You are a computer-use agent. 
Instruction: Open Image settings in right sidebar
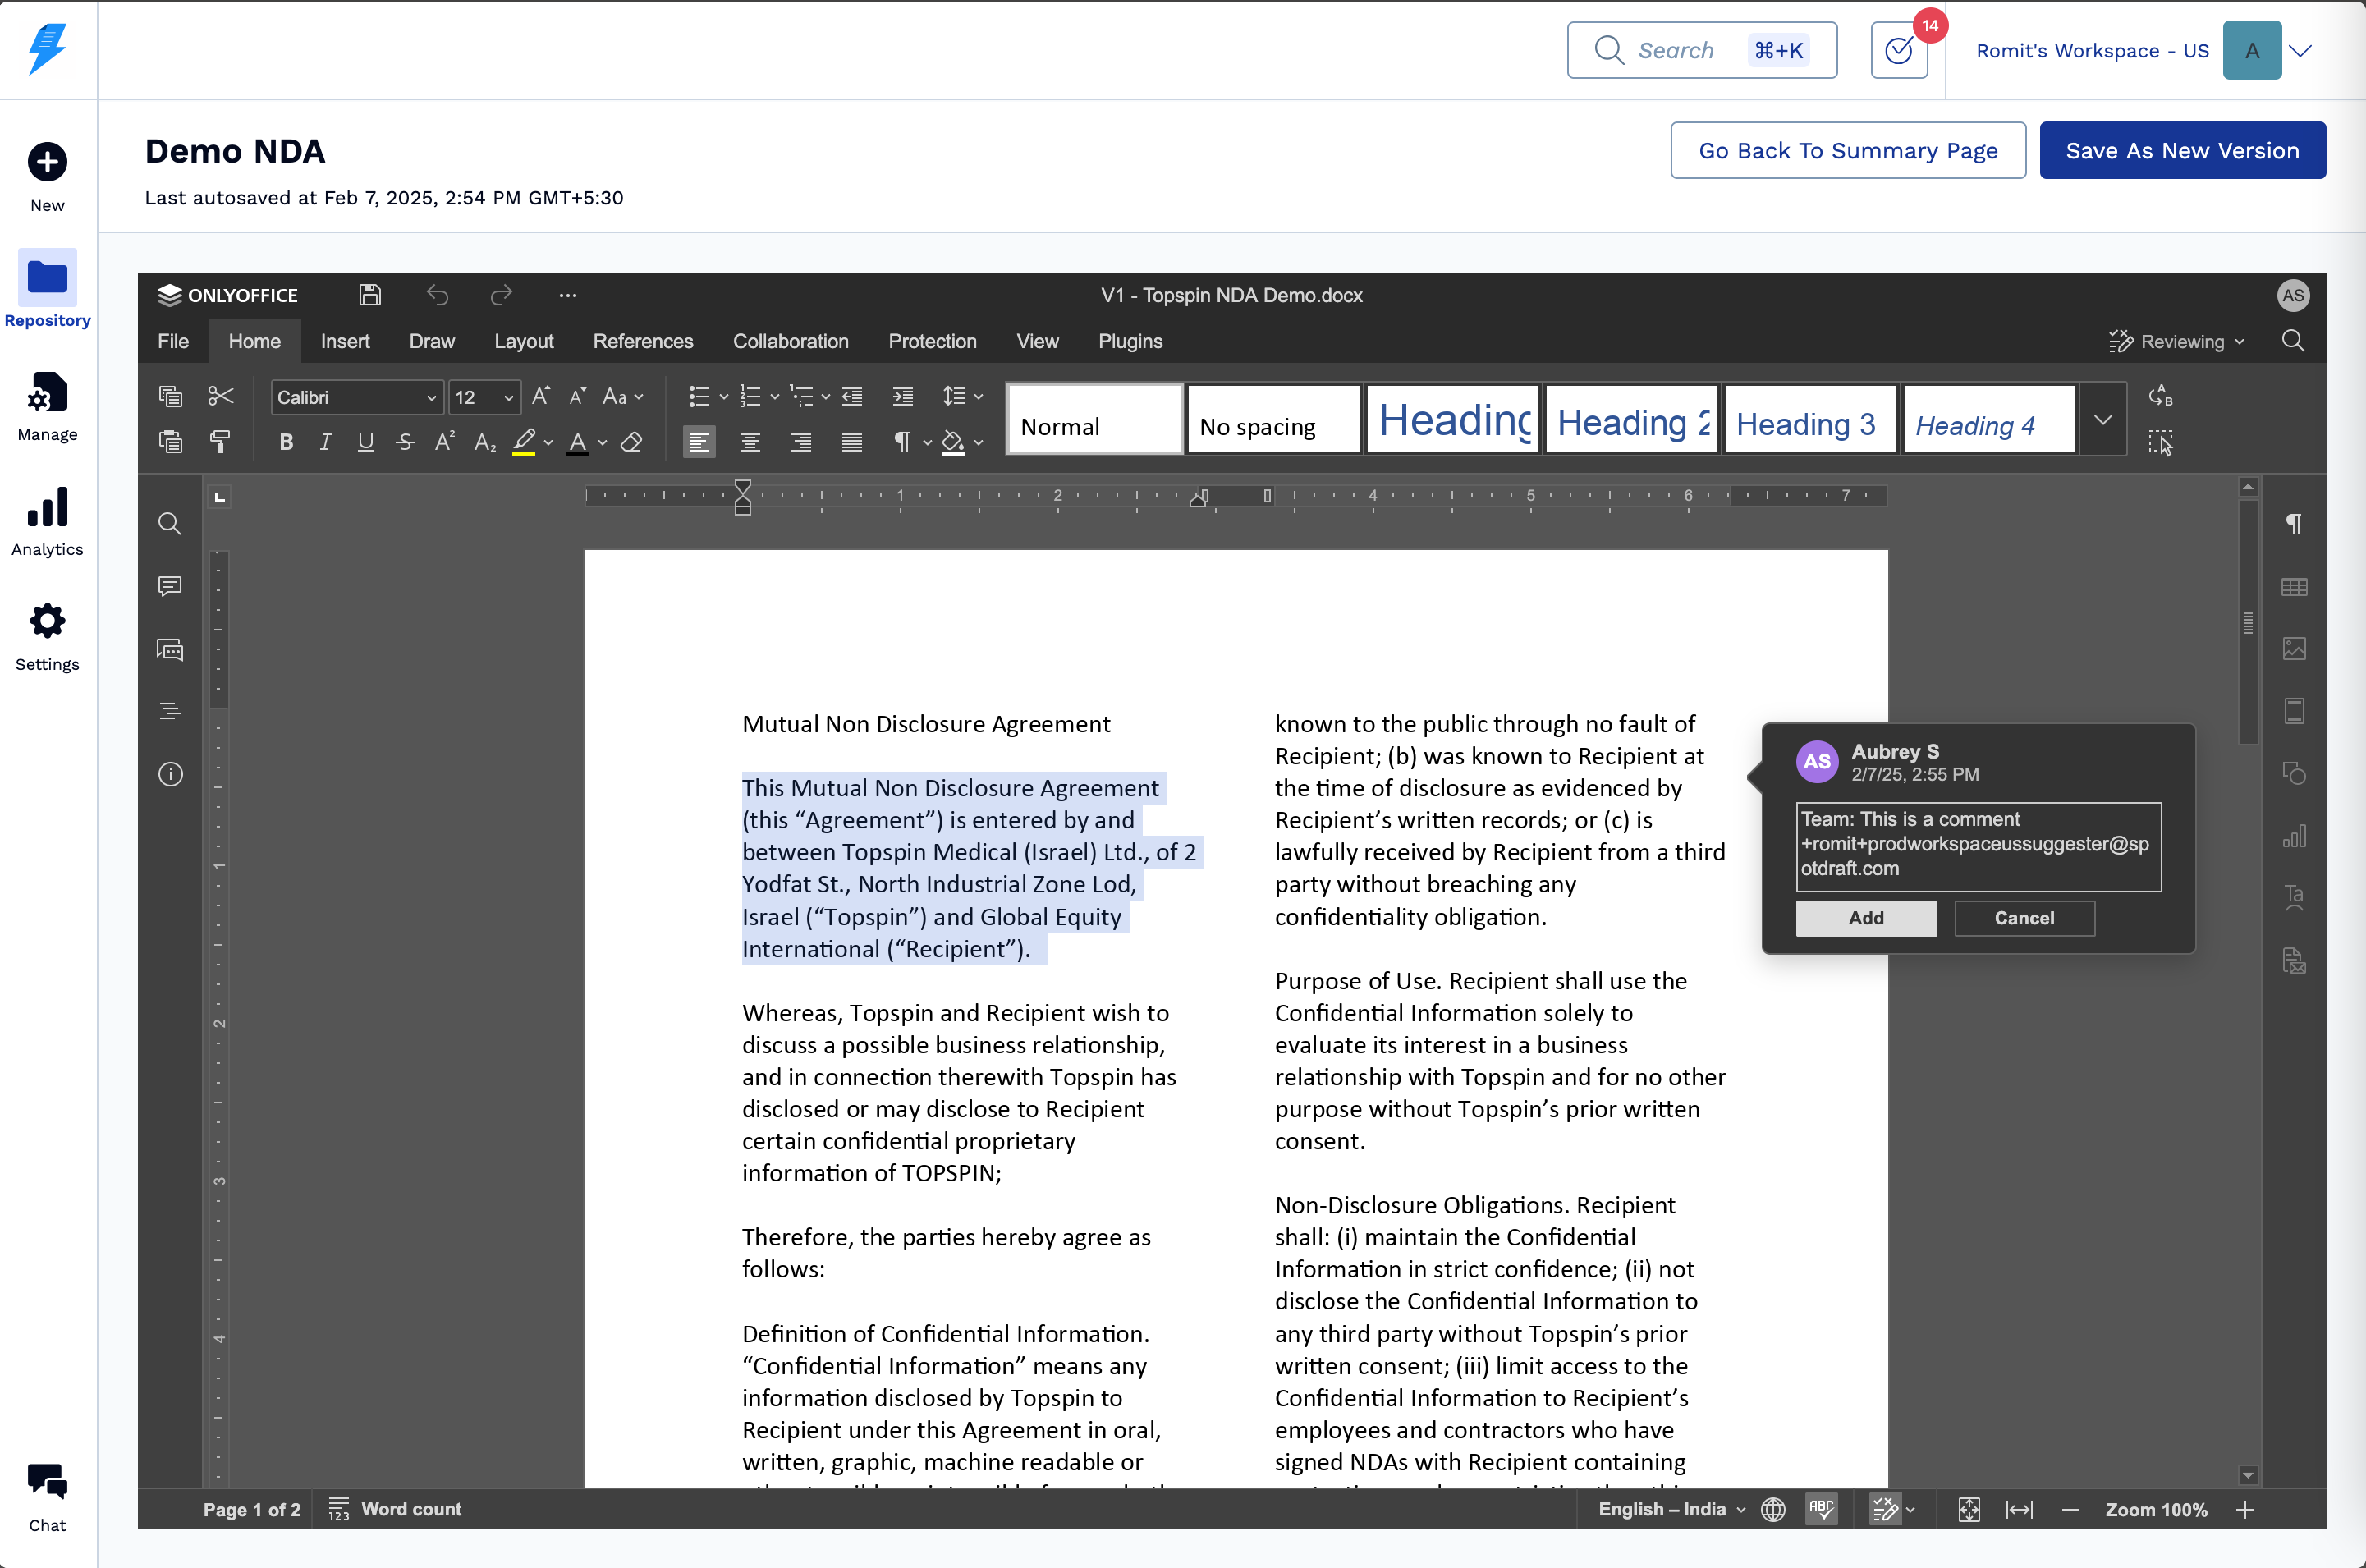coord(2294,649)
